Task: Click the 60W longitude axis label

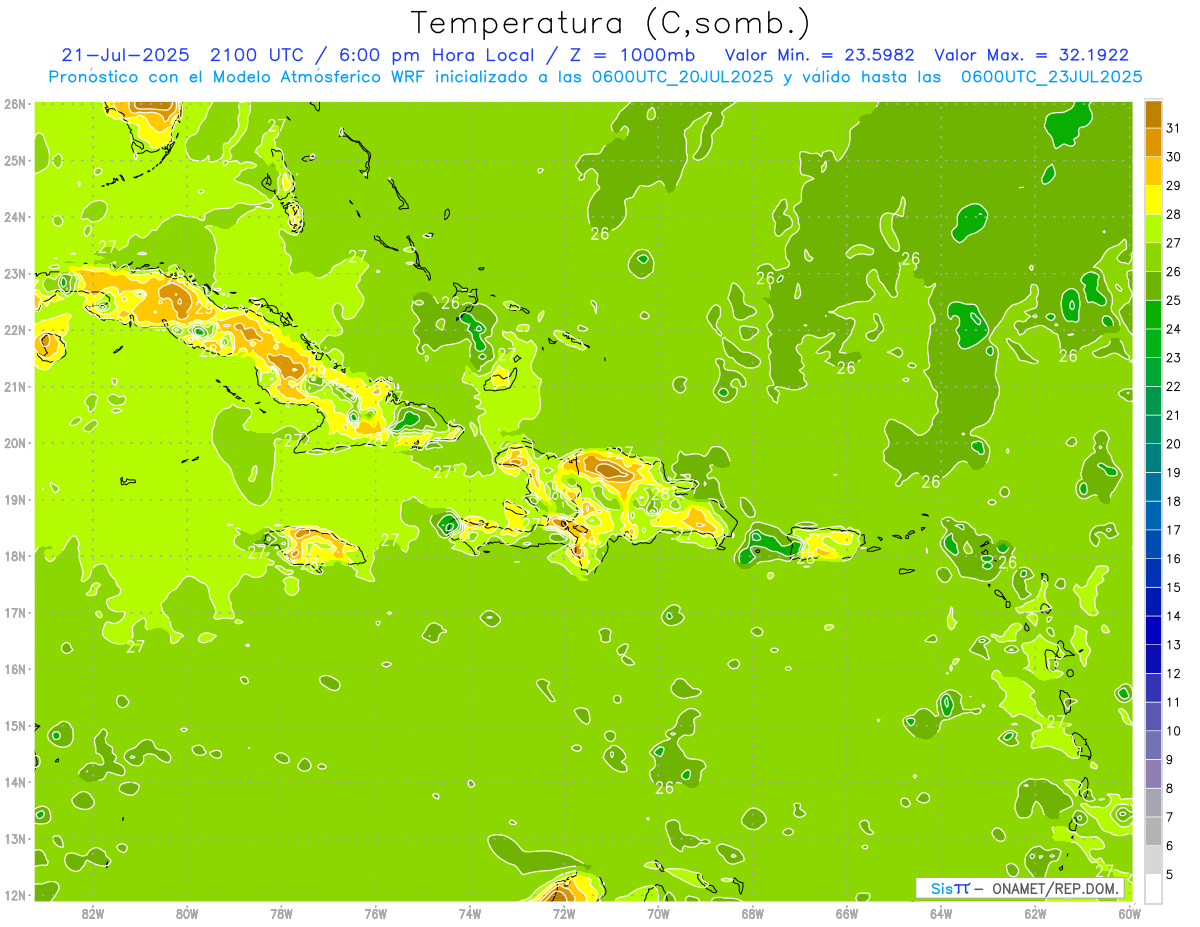Action: (x=1130, y=913)
